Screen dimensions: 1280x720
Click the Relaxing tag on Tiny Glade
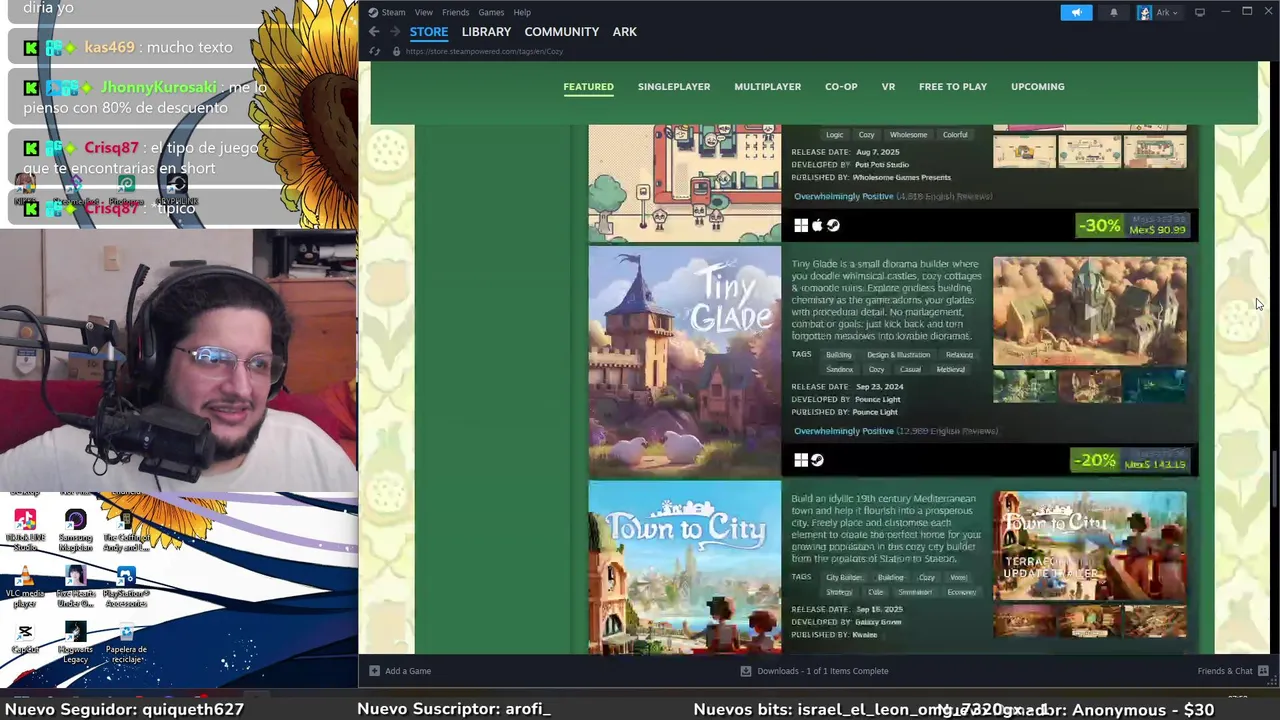click(x=959, y=355)
